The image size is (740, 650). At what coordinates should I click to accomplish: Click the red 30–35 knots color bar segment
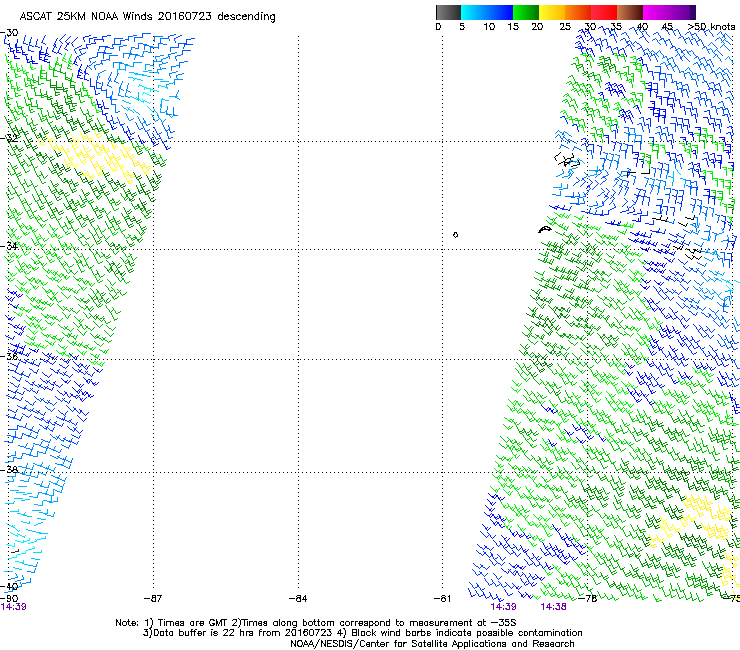pyautogui.click(x=604, y=12)
